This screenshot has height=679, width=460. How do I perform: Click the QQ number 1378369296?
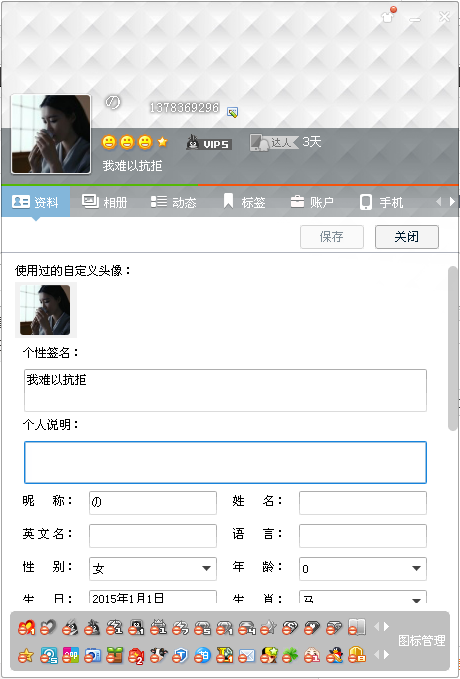(x=184, y=107)
